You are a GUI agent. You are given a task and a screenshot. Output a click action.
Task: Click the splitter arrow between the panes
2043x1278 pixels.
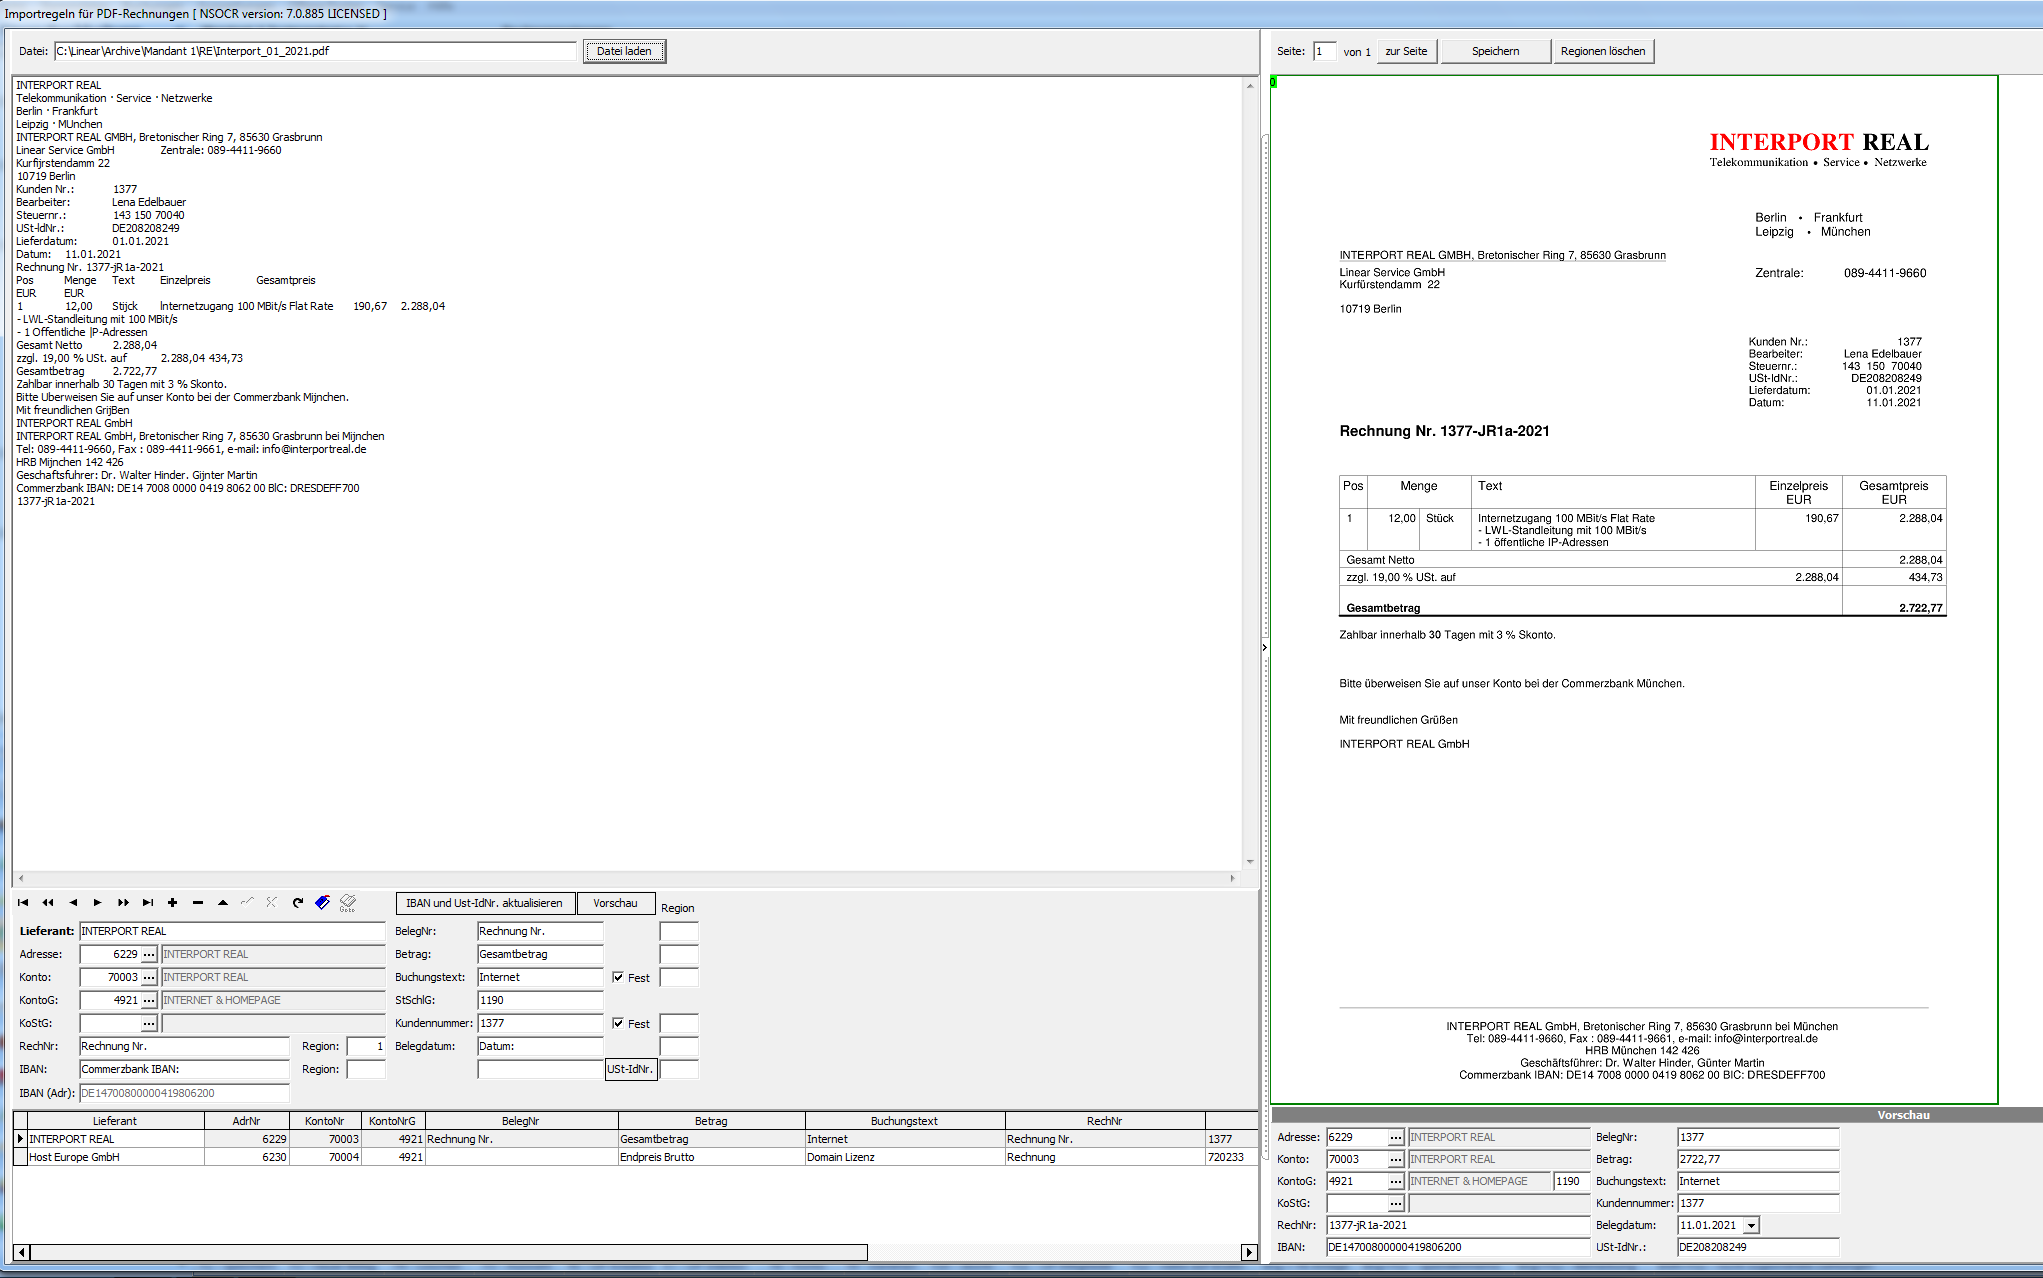[1264, 647]
